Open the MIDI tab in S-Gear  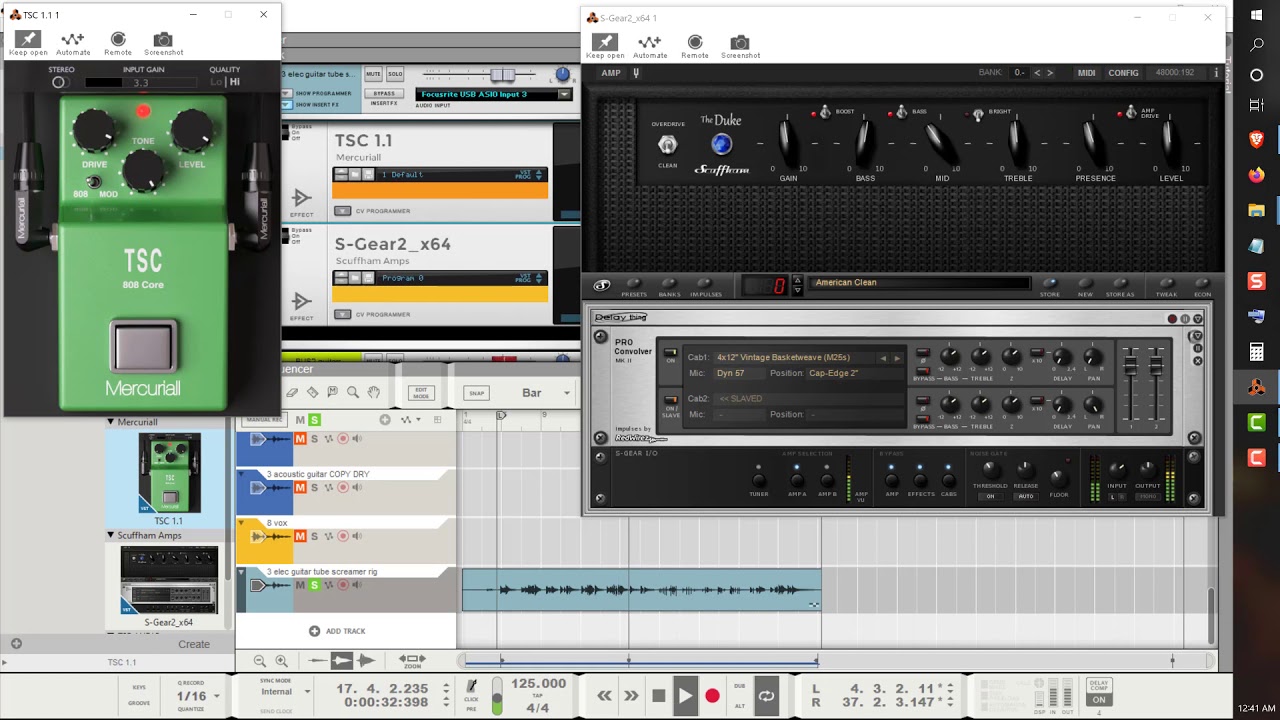pyautogui.click(x=1086, y=73)
